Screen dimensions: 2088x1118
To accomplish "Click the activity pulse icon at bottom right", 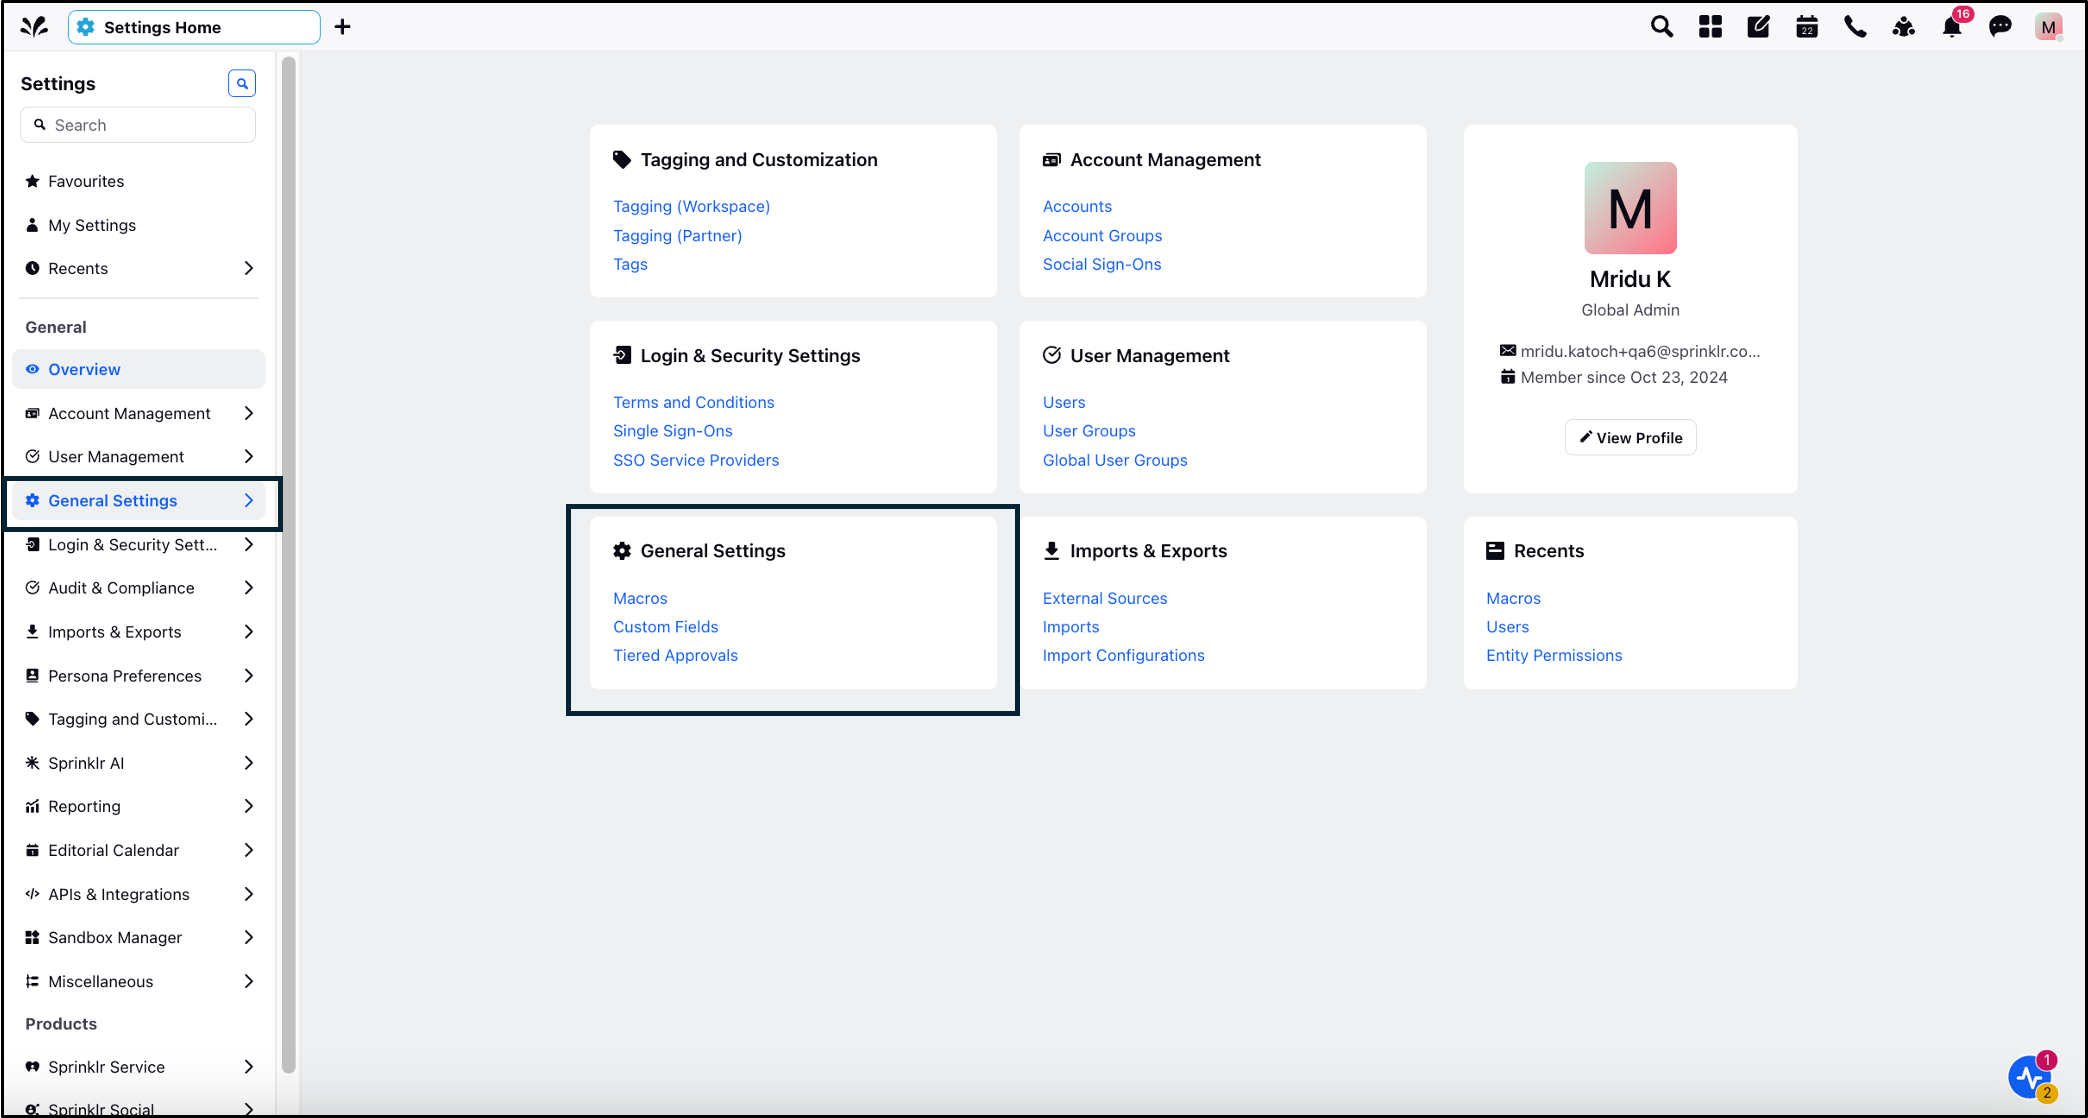I will [x=2030, y=1077].
